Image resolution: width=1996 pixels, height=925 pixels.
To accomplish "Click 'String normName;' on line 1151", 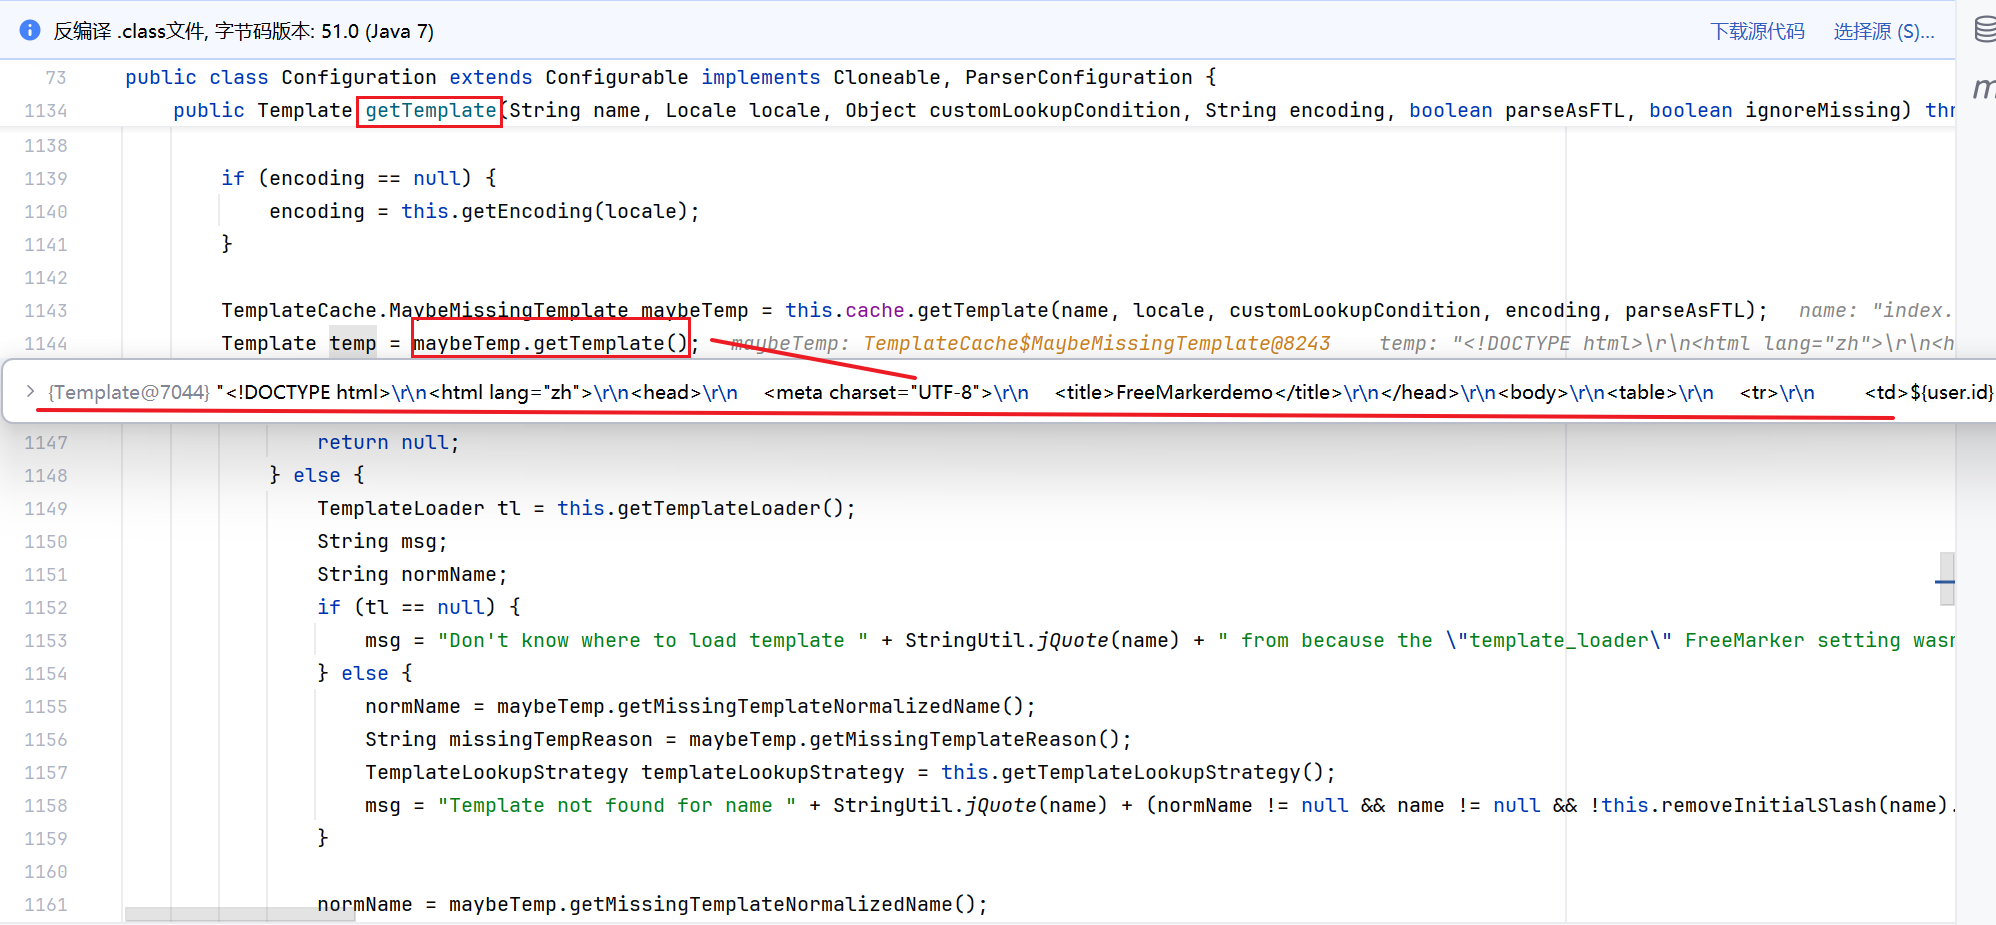I will pos(412,574).
